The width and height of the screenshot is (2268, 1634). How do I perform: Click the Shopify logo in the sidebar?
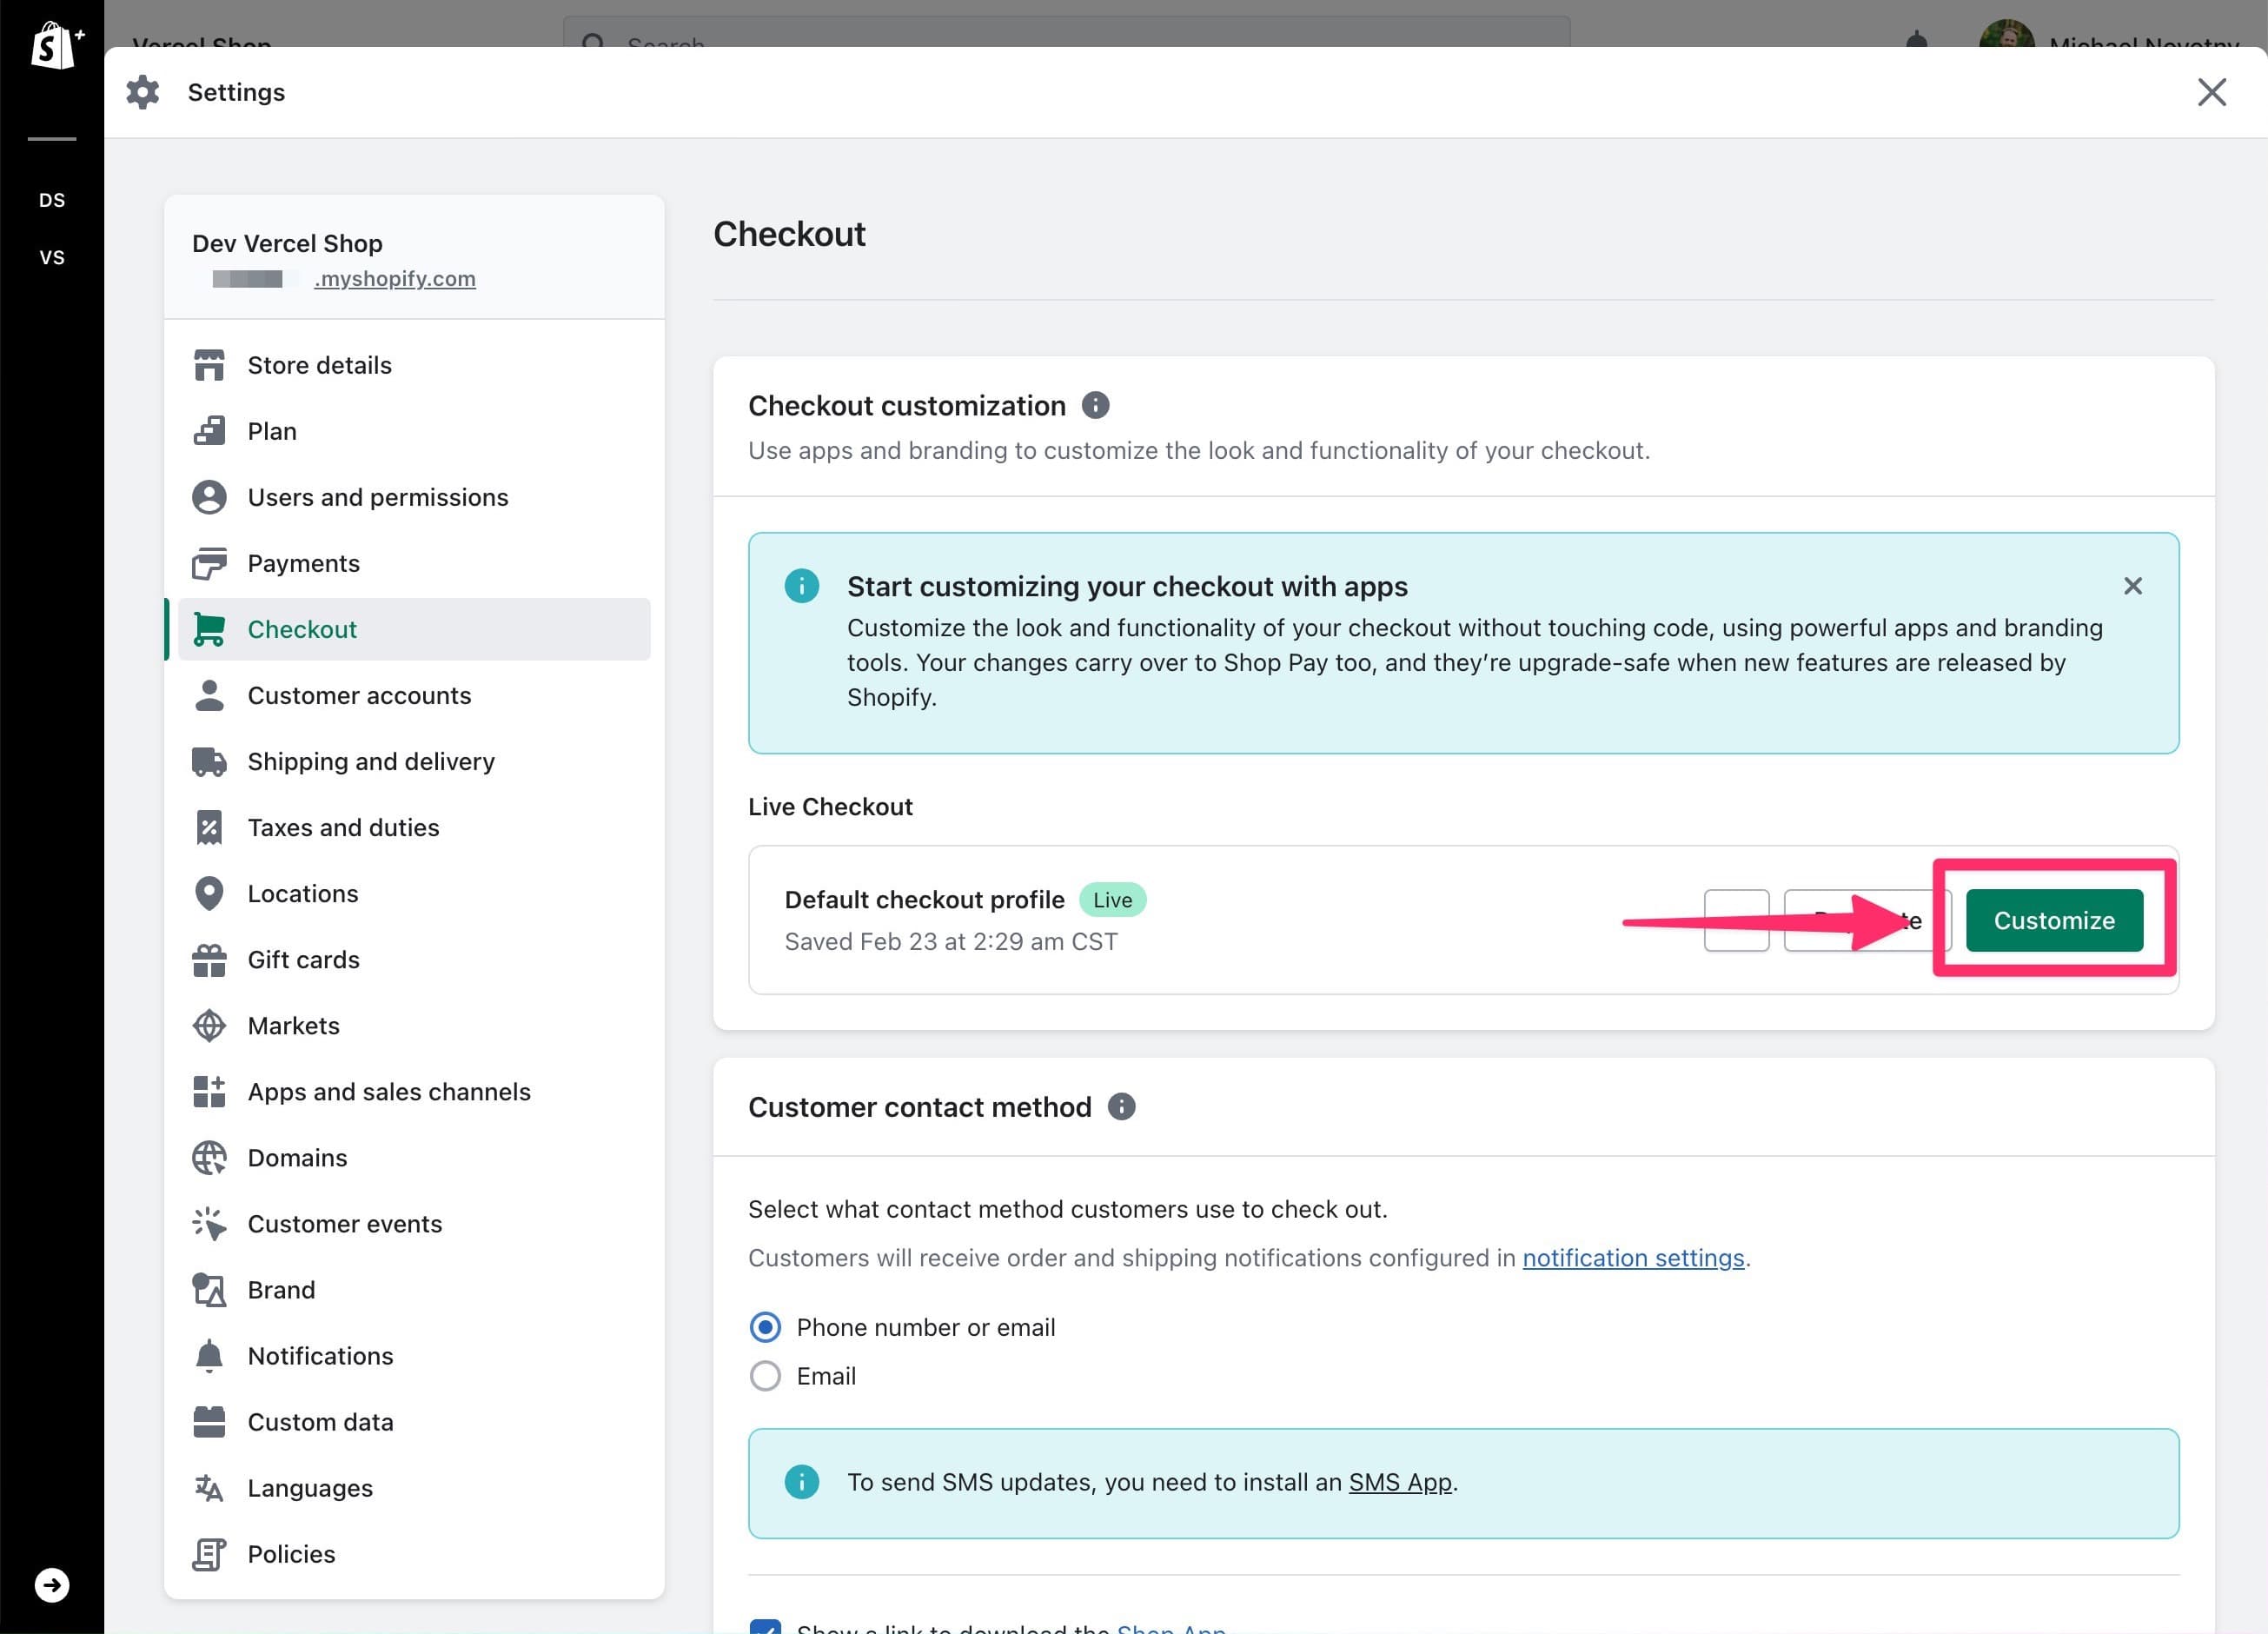[x=52, y=44]
